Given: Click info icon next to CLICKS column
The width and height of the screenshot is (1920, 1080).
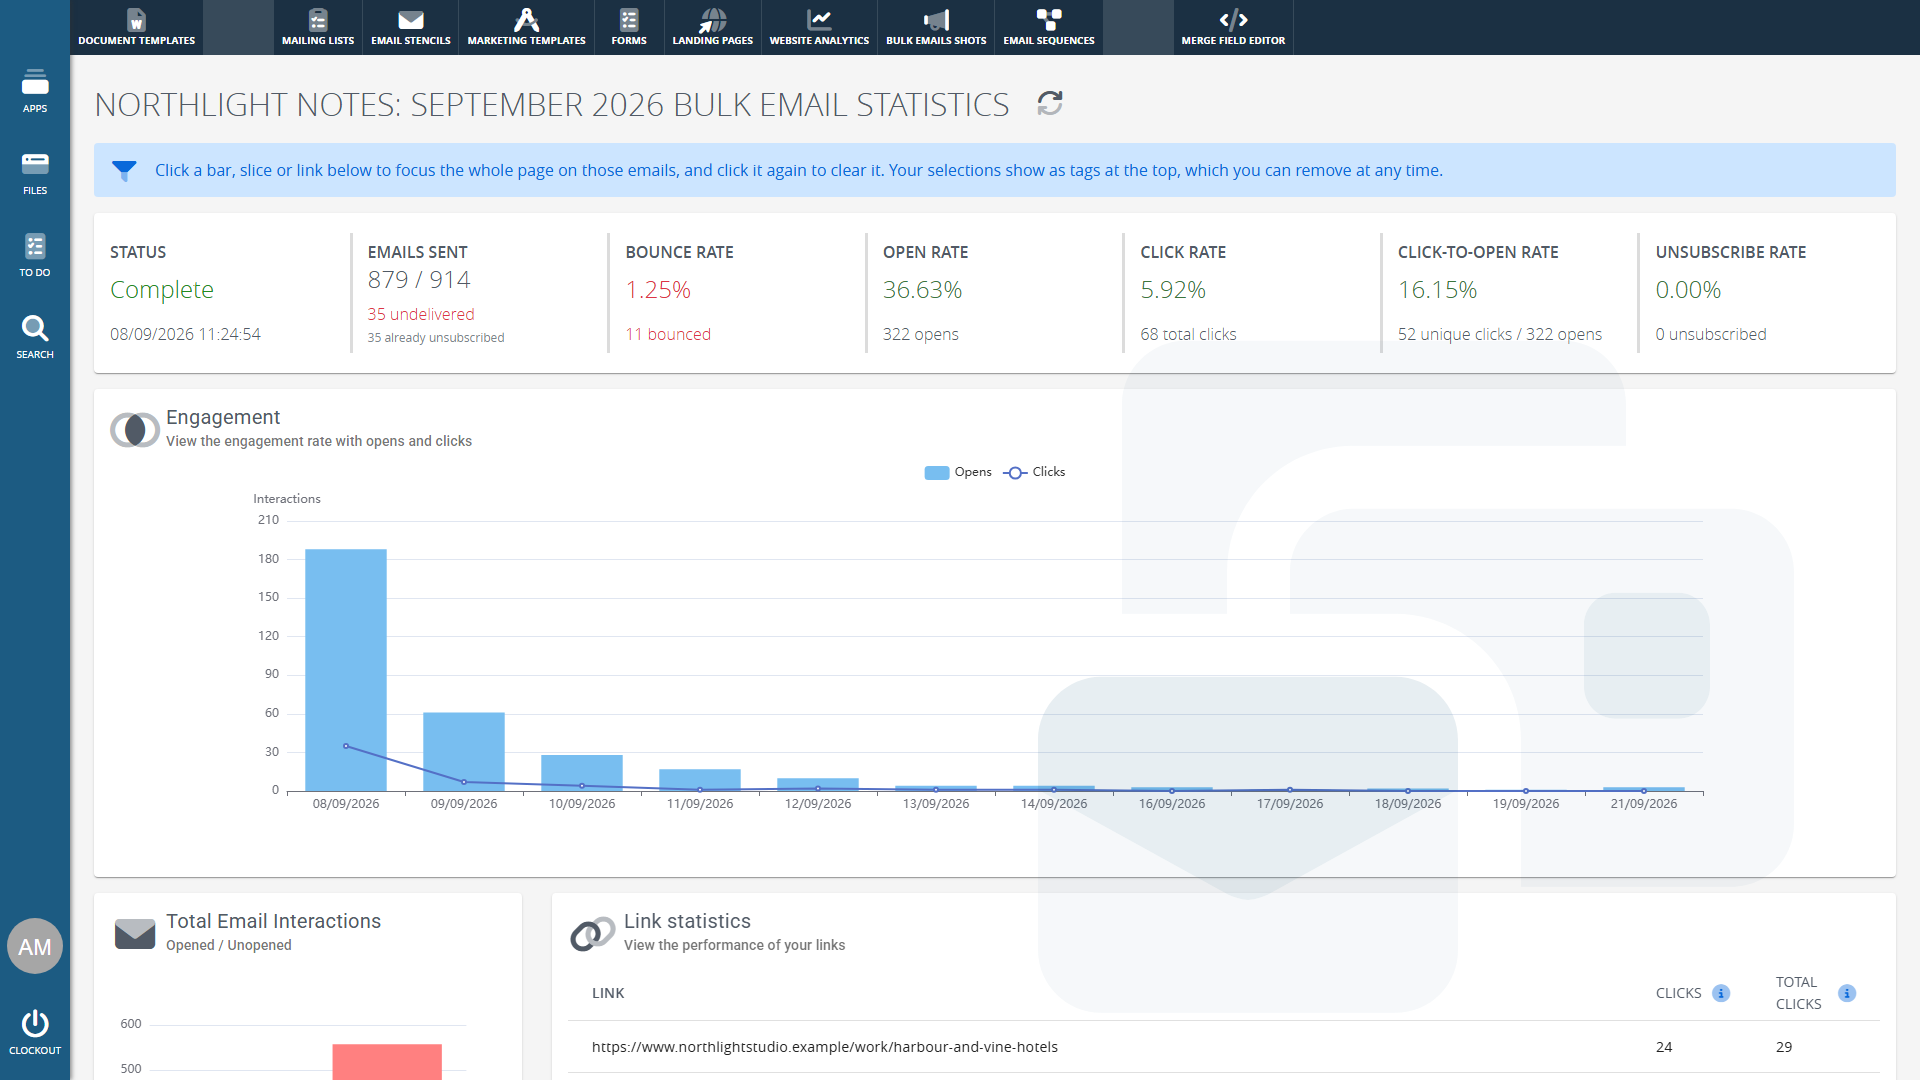Looking at the screenshot, I should click(x=1721, y=993).
